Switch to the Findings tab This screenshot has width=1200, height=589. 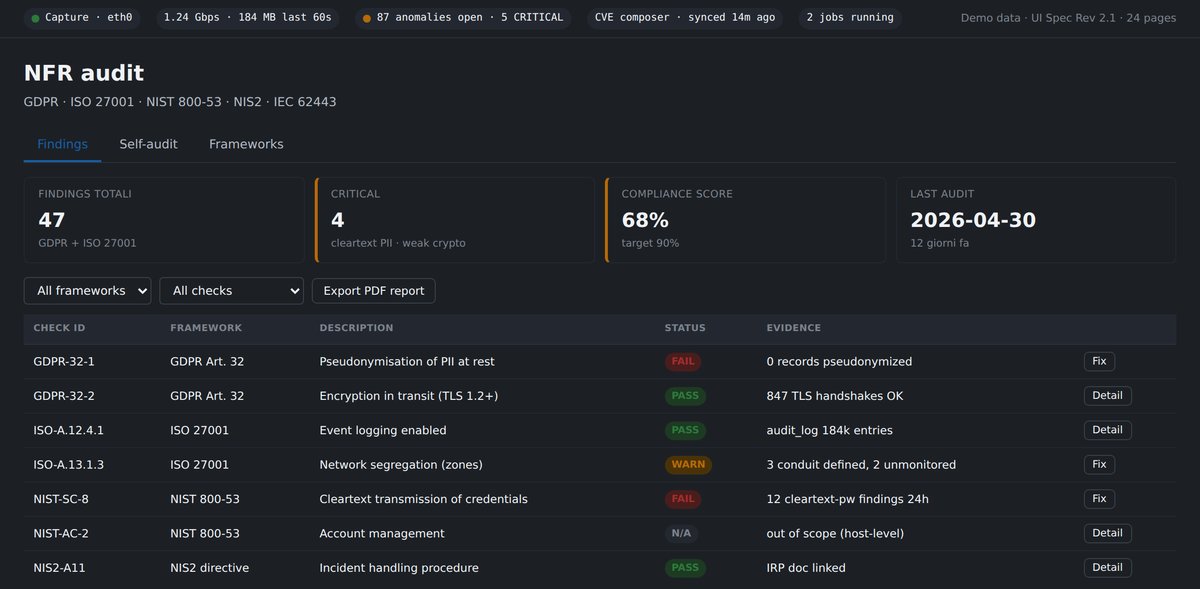[62, 144]
